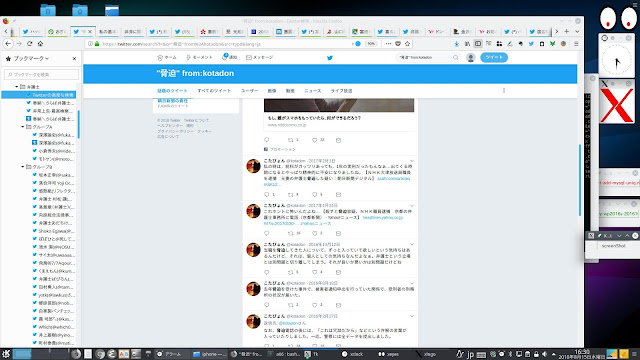640x360 pixels.
Task: Close the bookmarks sidebar
Action: (x=74, y=59)
